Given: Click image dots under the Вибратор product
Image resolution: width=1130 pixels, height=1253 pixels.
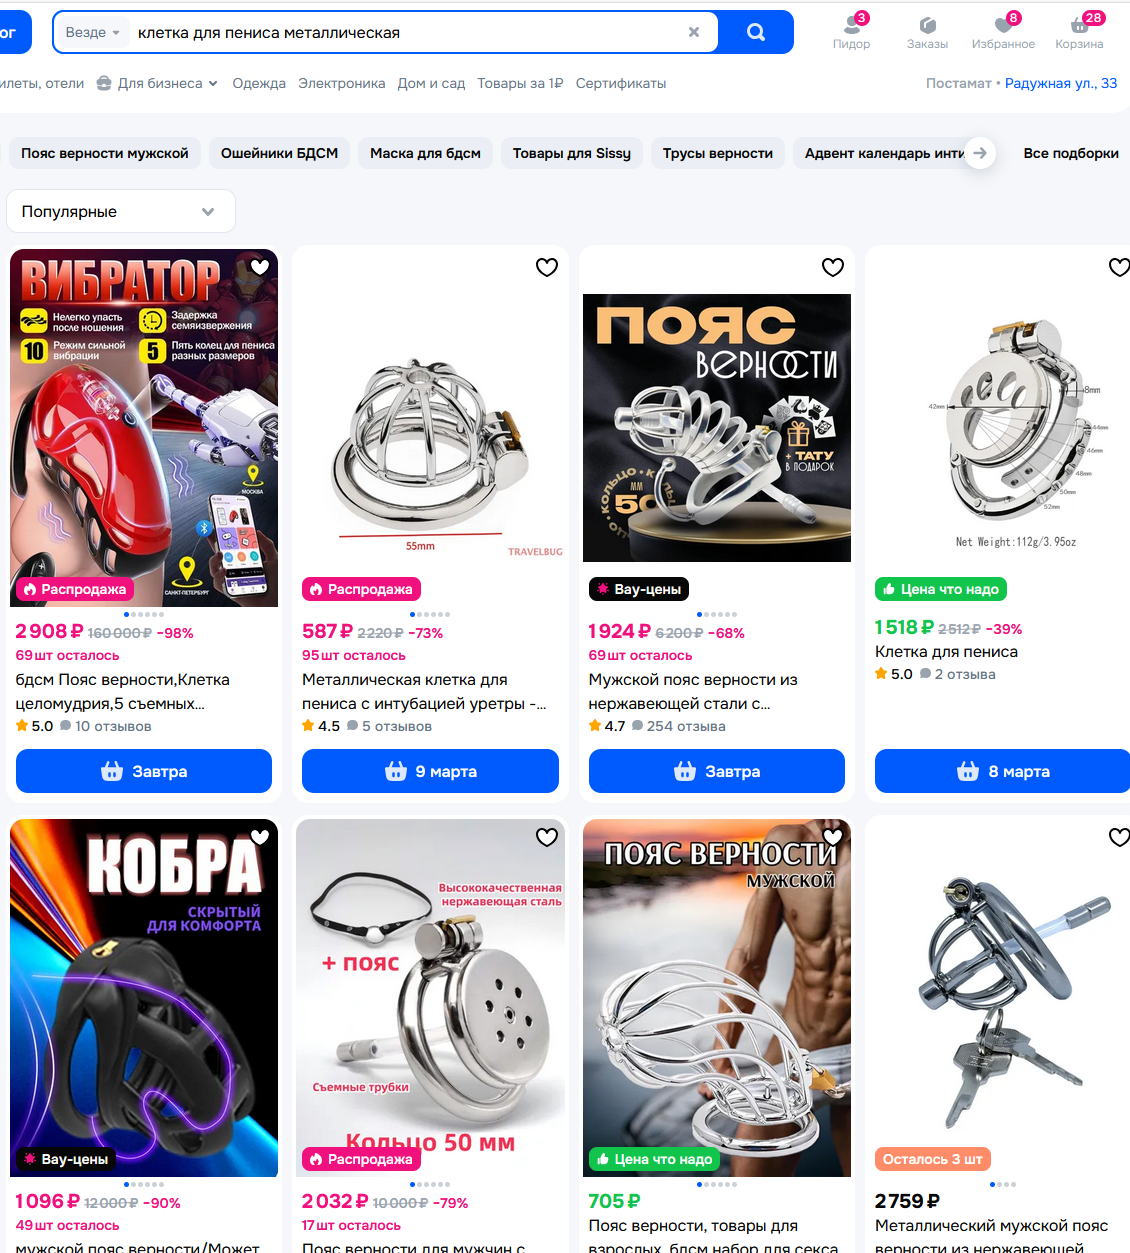Looking at the screenshot, I should 144,614.
